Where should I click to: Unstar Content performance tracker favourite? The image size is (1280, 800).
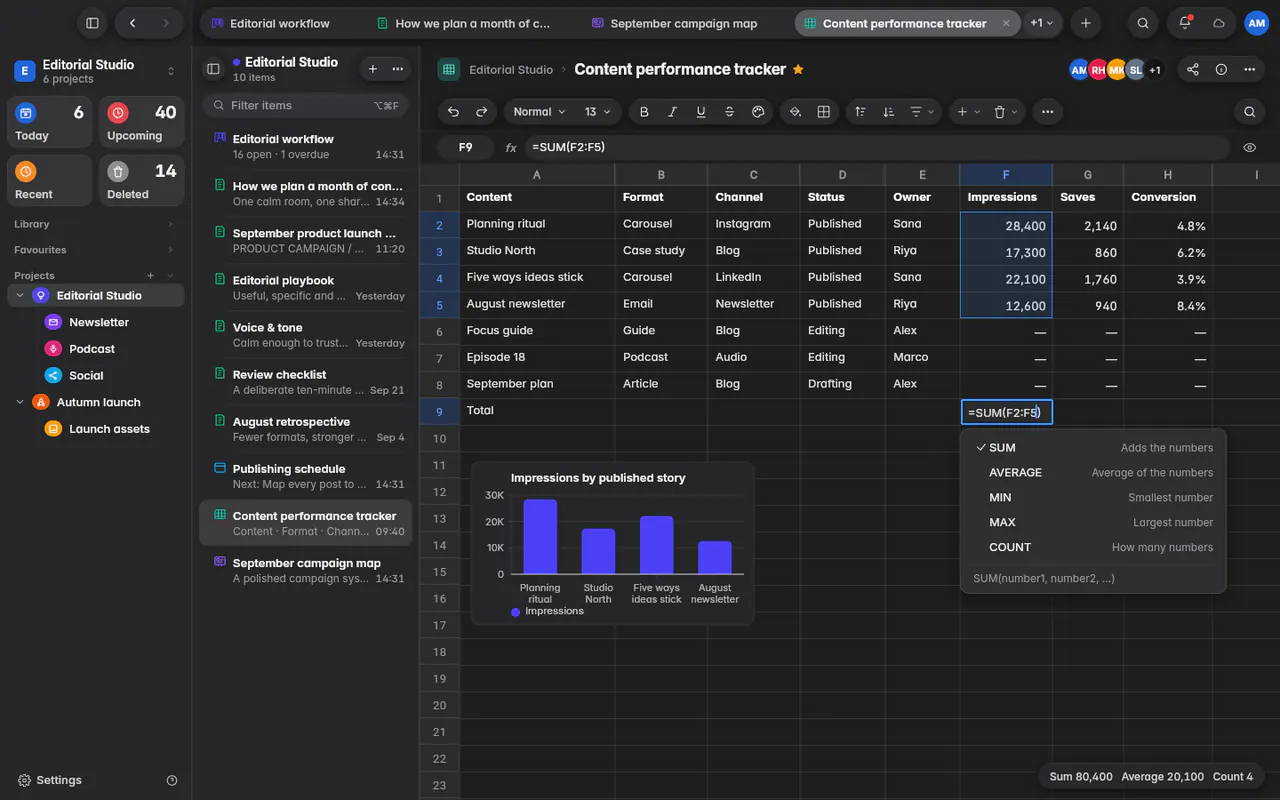click(798, 69)
